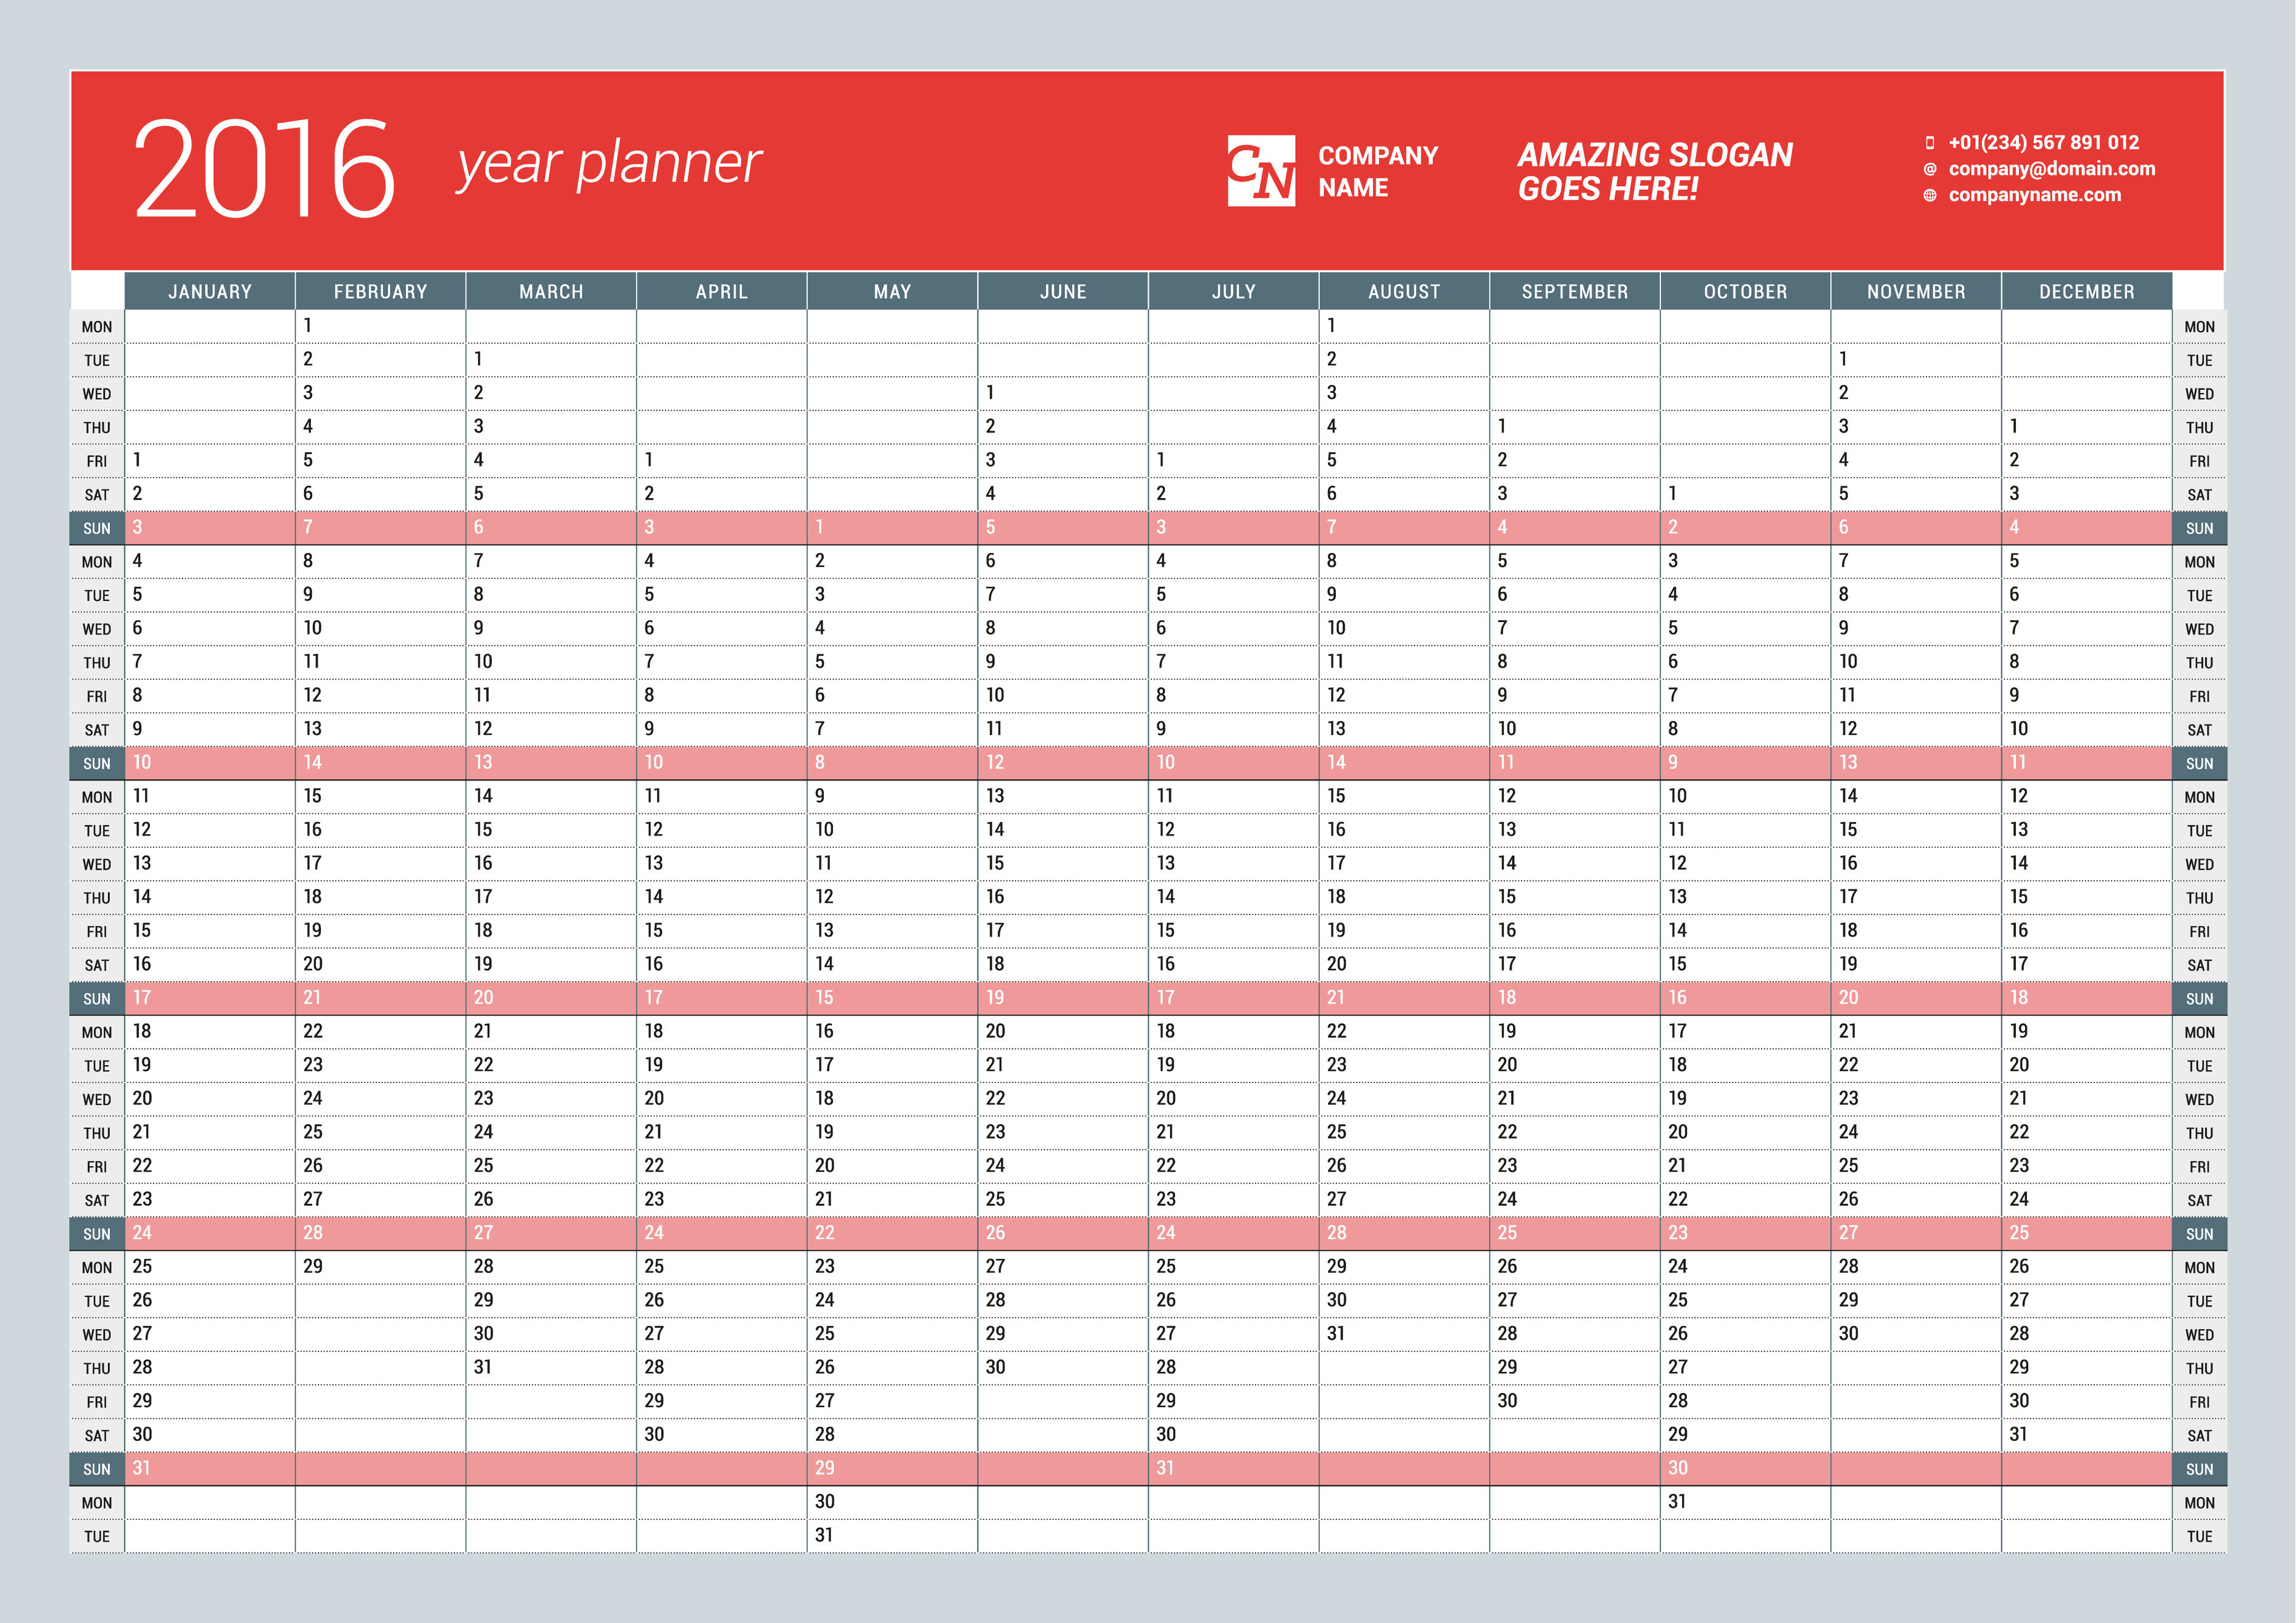The width and height of the screenshot is (2296, 1623).
Task: Select the MARCH column header
Action: [551, 291]
